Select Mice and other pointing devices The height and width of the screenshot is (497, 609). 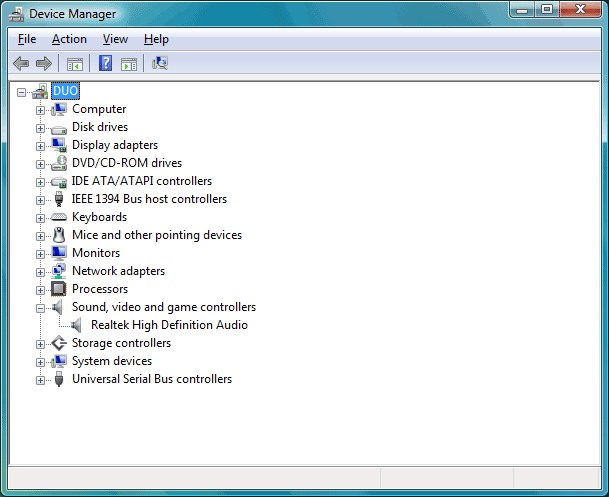tap(156, 235)
